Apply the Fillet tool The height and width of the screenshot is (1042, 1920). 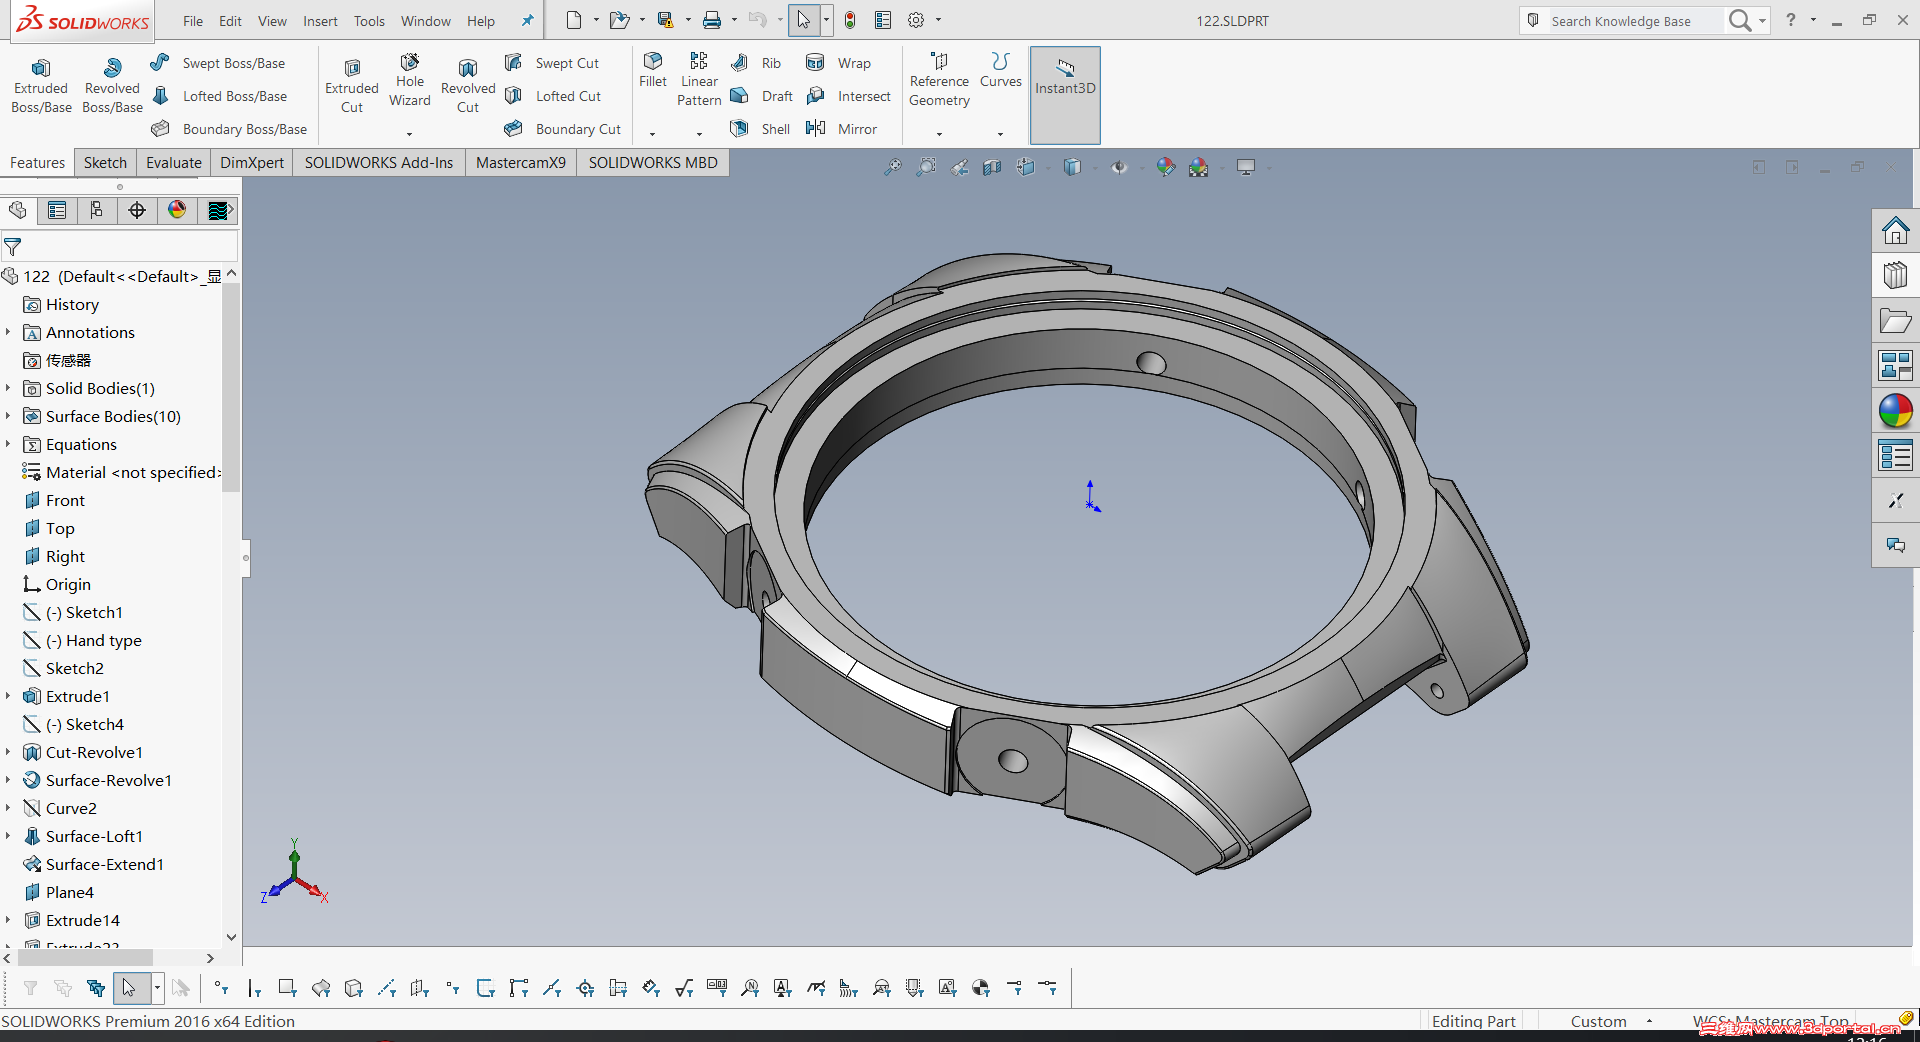[652, 69]
